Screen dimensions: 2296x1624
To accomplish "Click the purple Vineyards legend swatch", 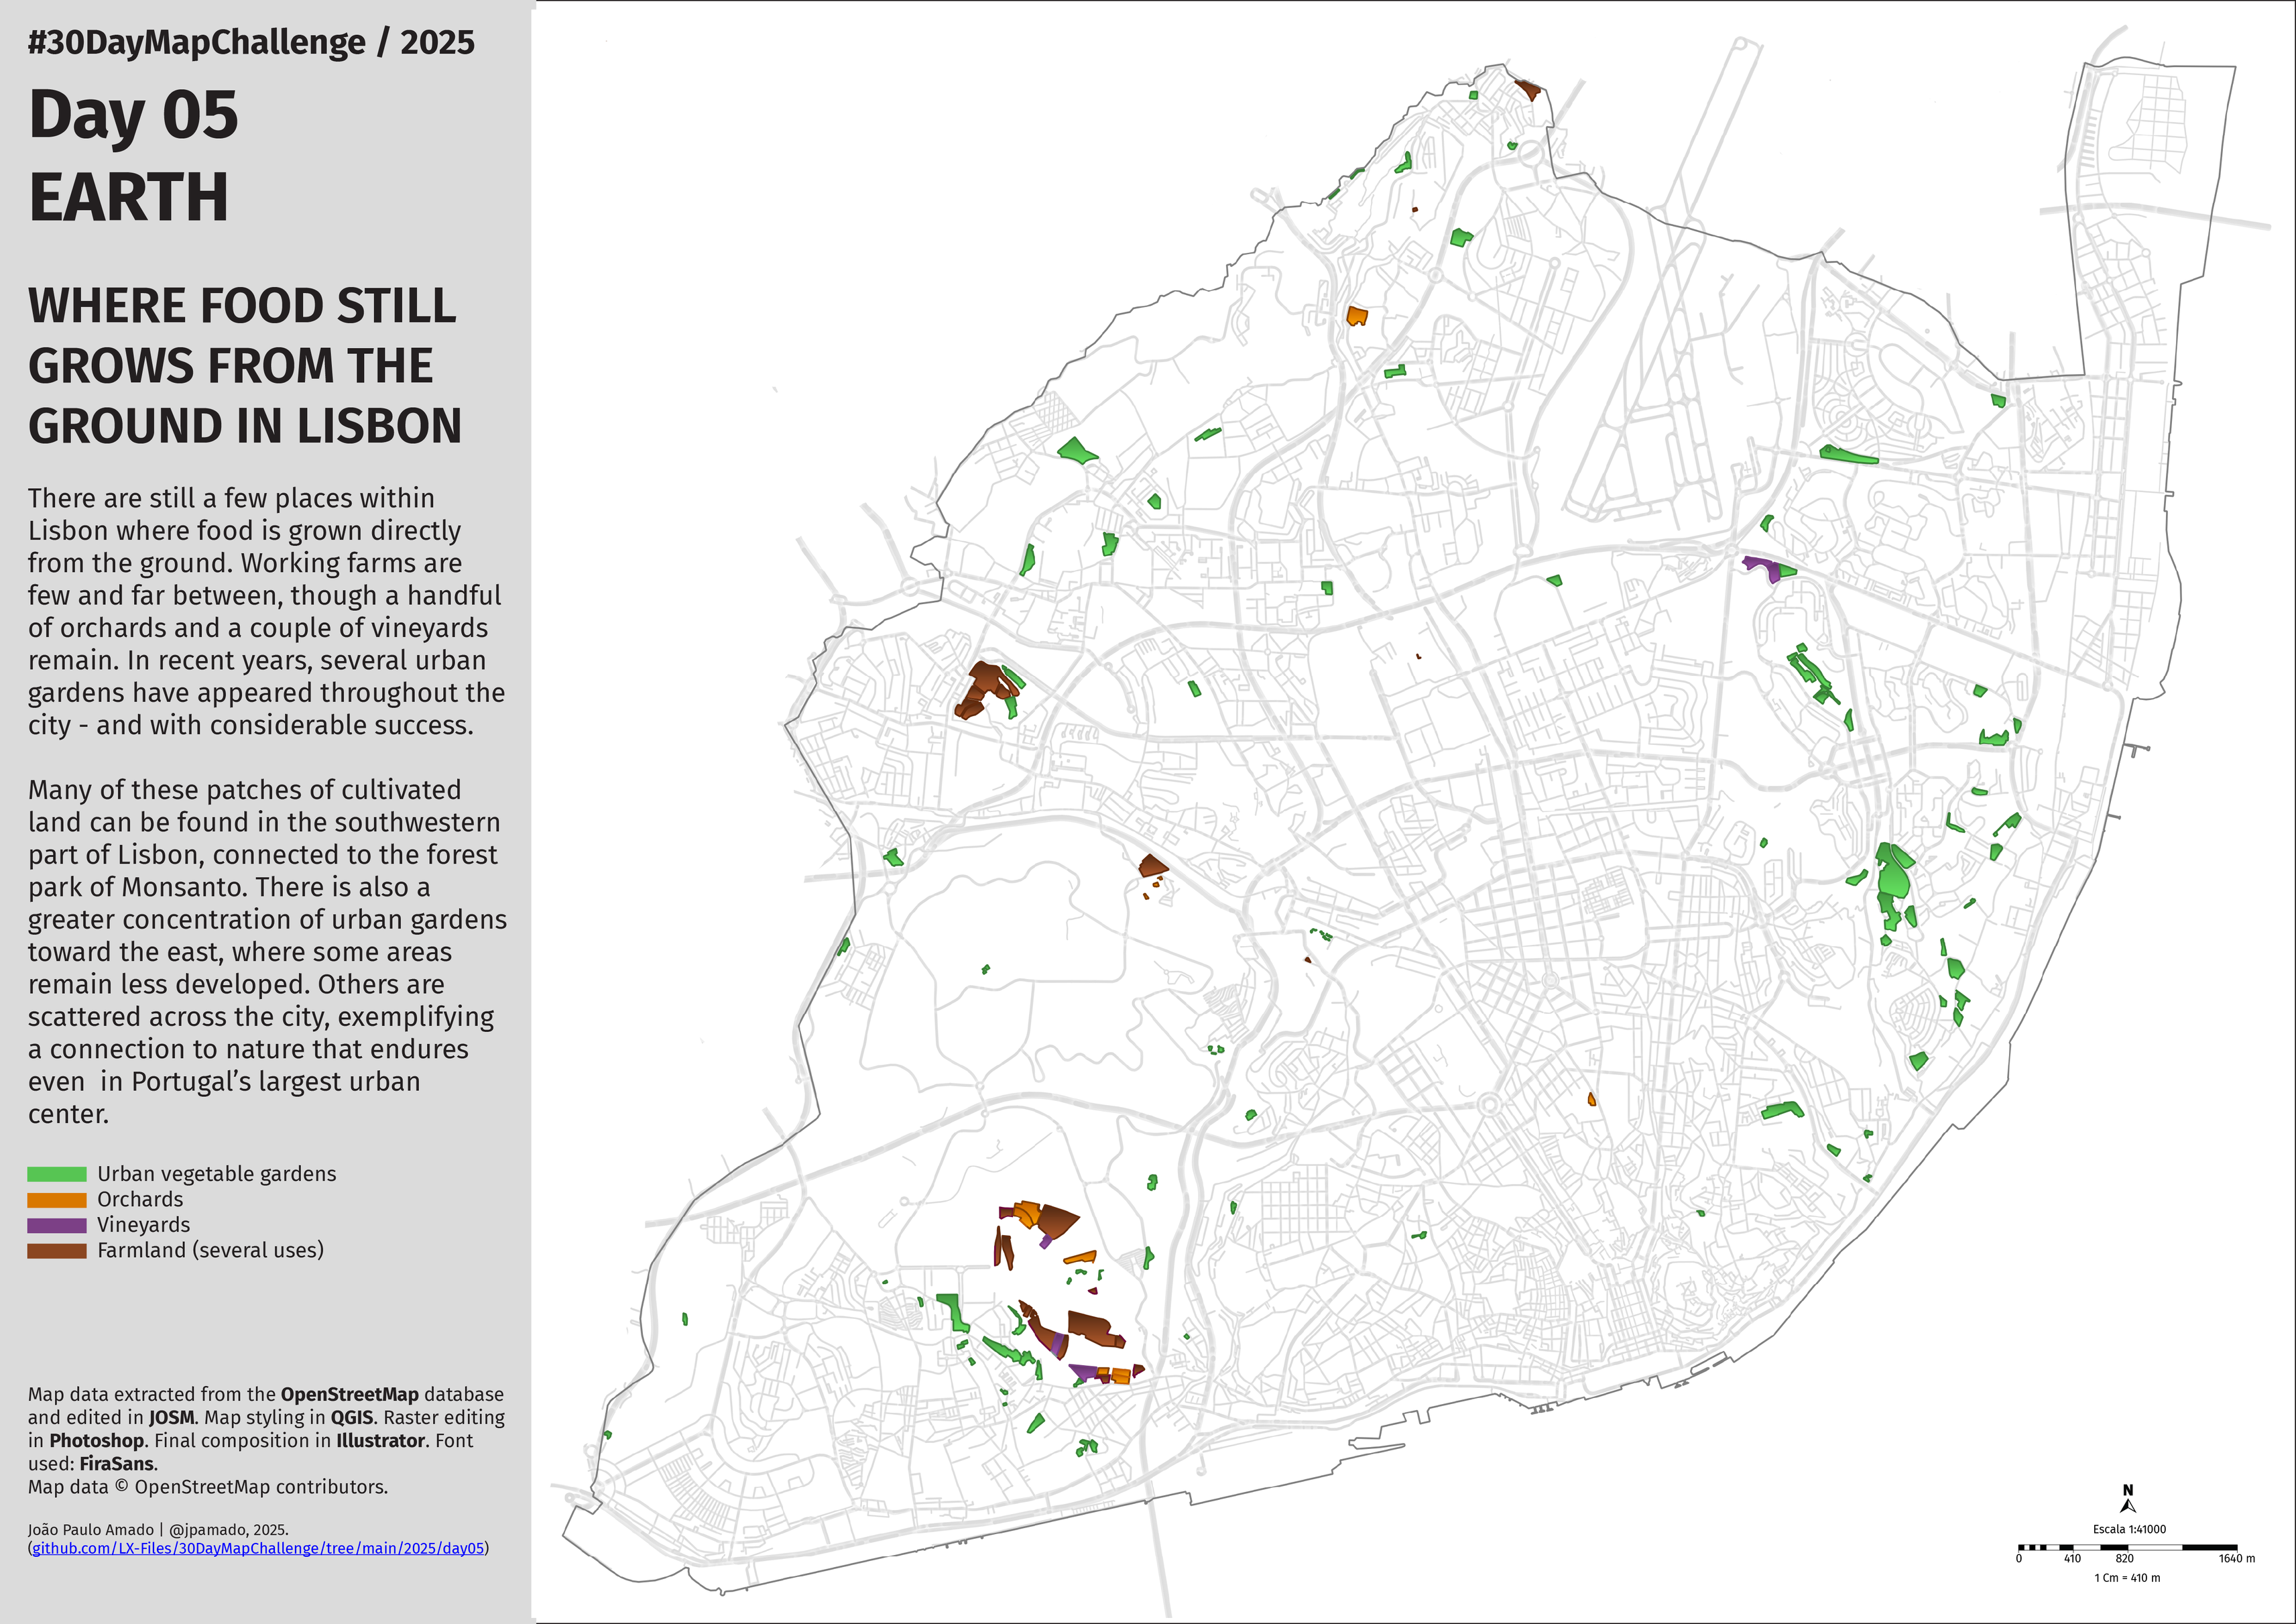I will point(57,1225).
